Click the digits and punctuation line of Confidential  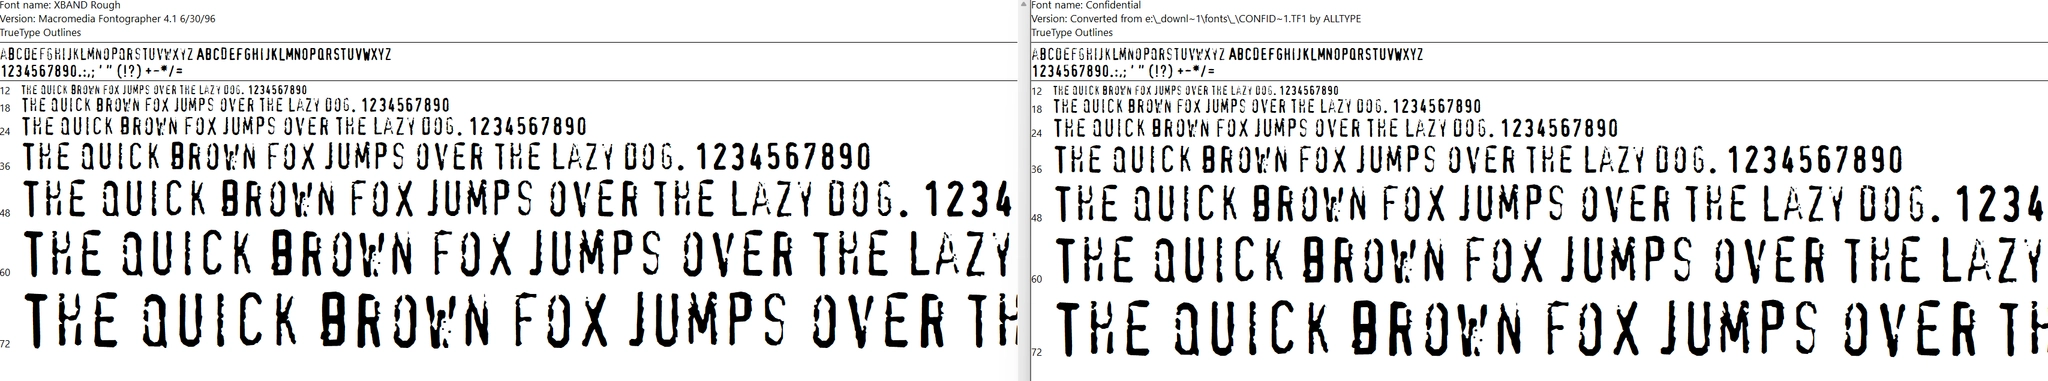1124,72
